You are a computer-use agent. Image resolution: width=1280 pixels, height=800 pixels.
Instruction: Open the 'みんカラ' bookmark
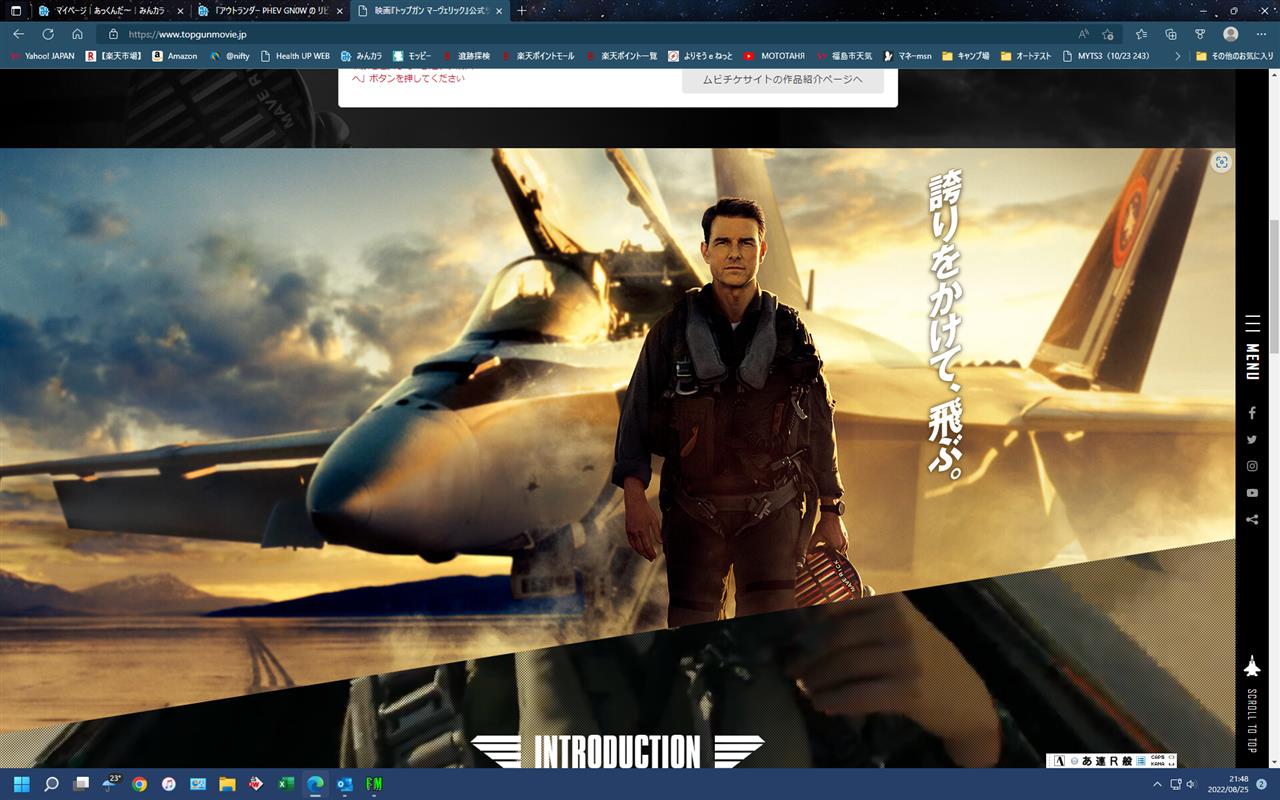[362, 56]
